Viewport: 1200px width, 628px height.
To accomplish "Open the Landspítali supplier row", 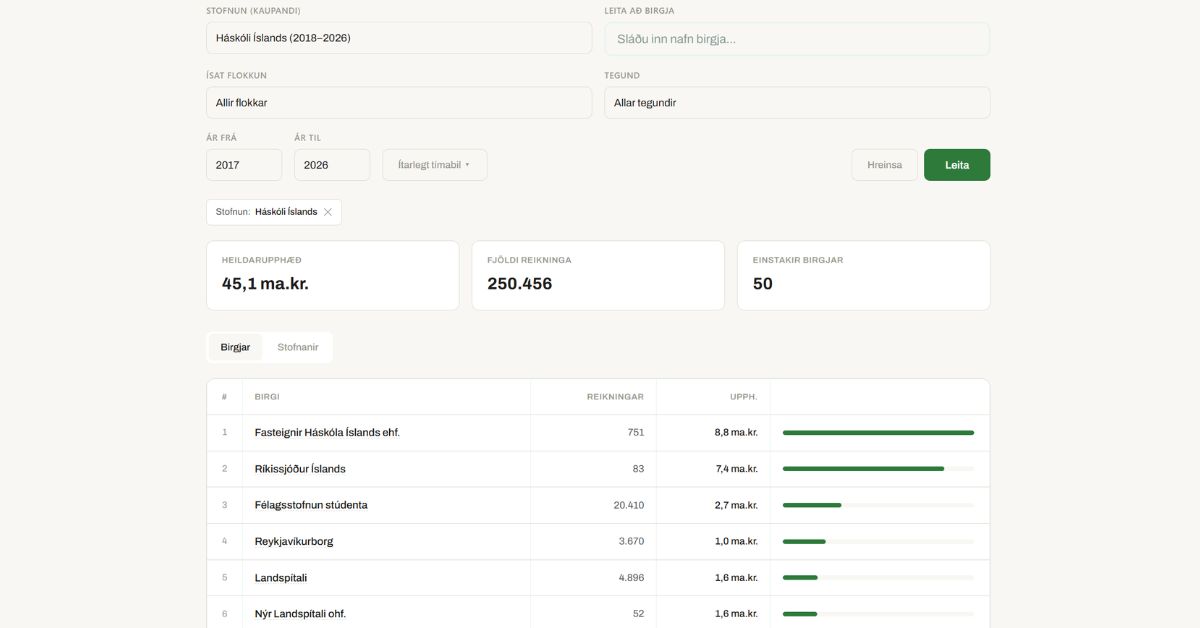I will tap(281, 578).
